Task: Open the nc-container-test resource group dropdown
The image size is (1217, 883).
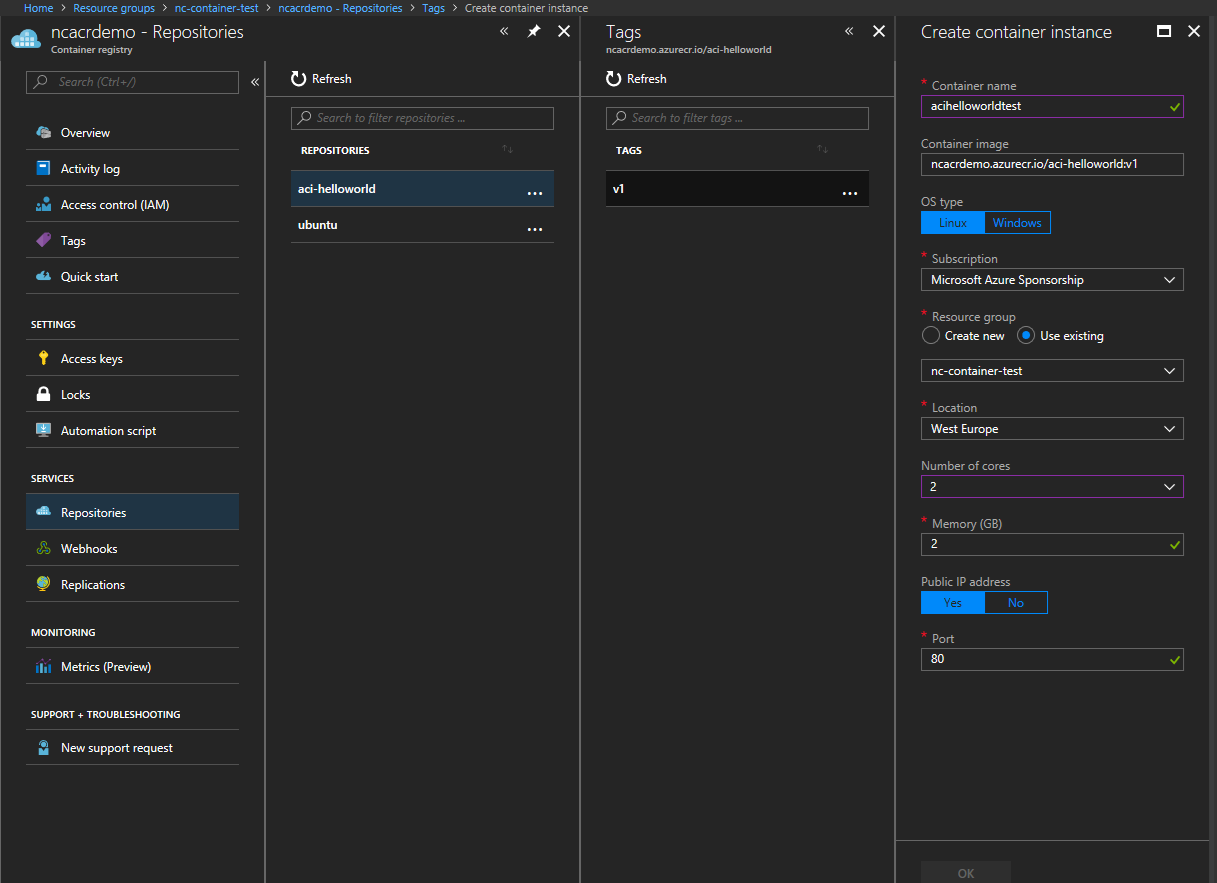Action: 1052,371
